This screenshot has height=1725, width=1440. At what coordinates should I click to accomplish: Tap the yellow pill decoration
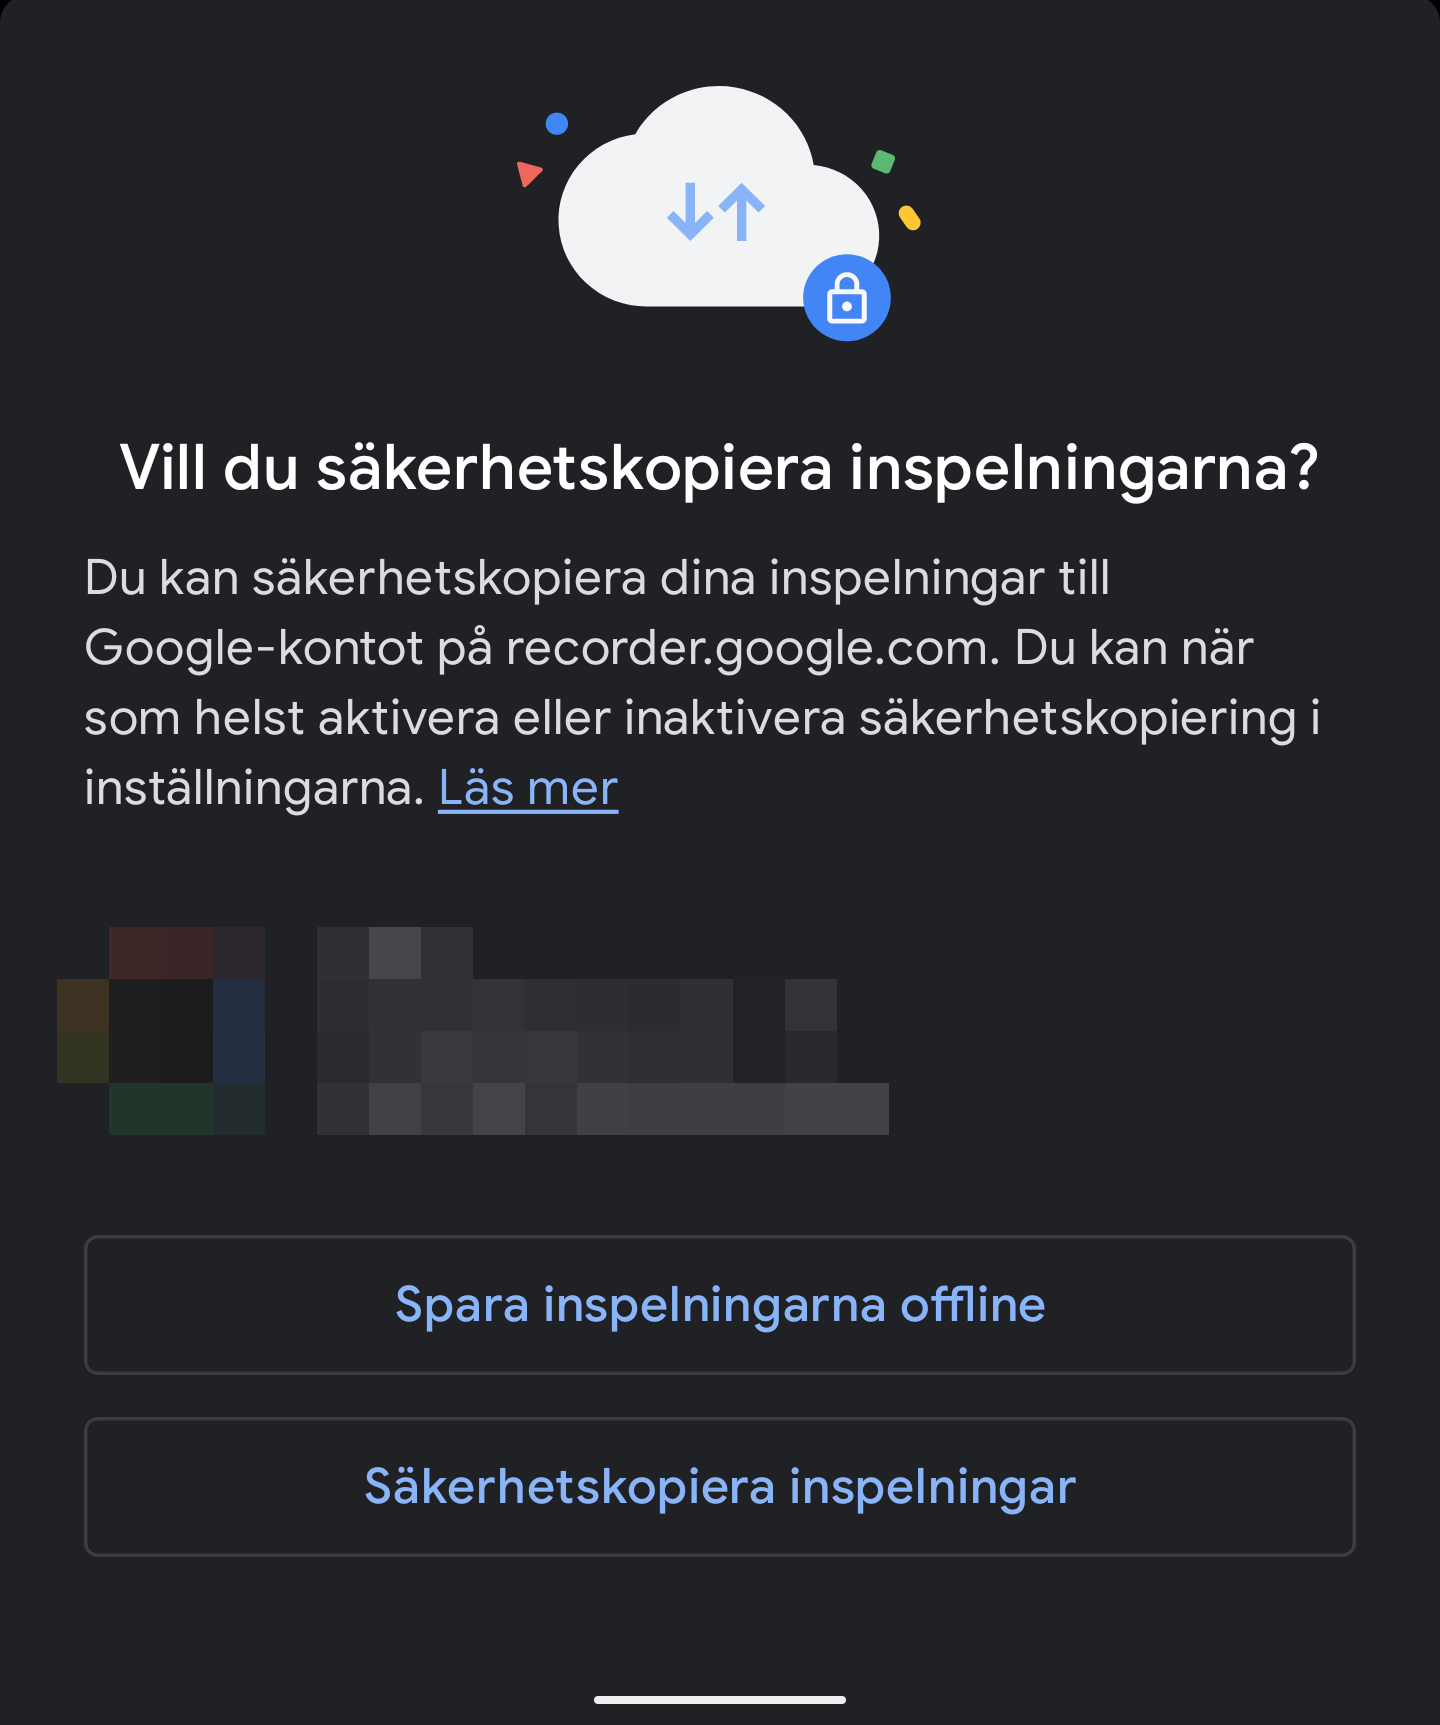point(909,217)
